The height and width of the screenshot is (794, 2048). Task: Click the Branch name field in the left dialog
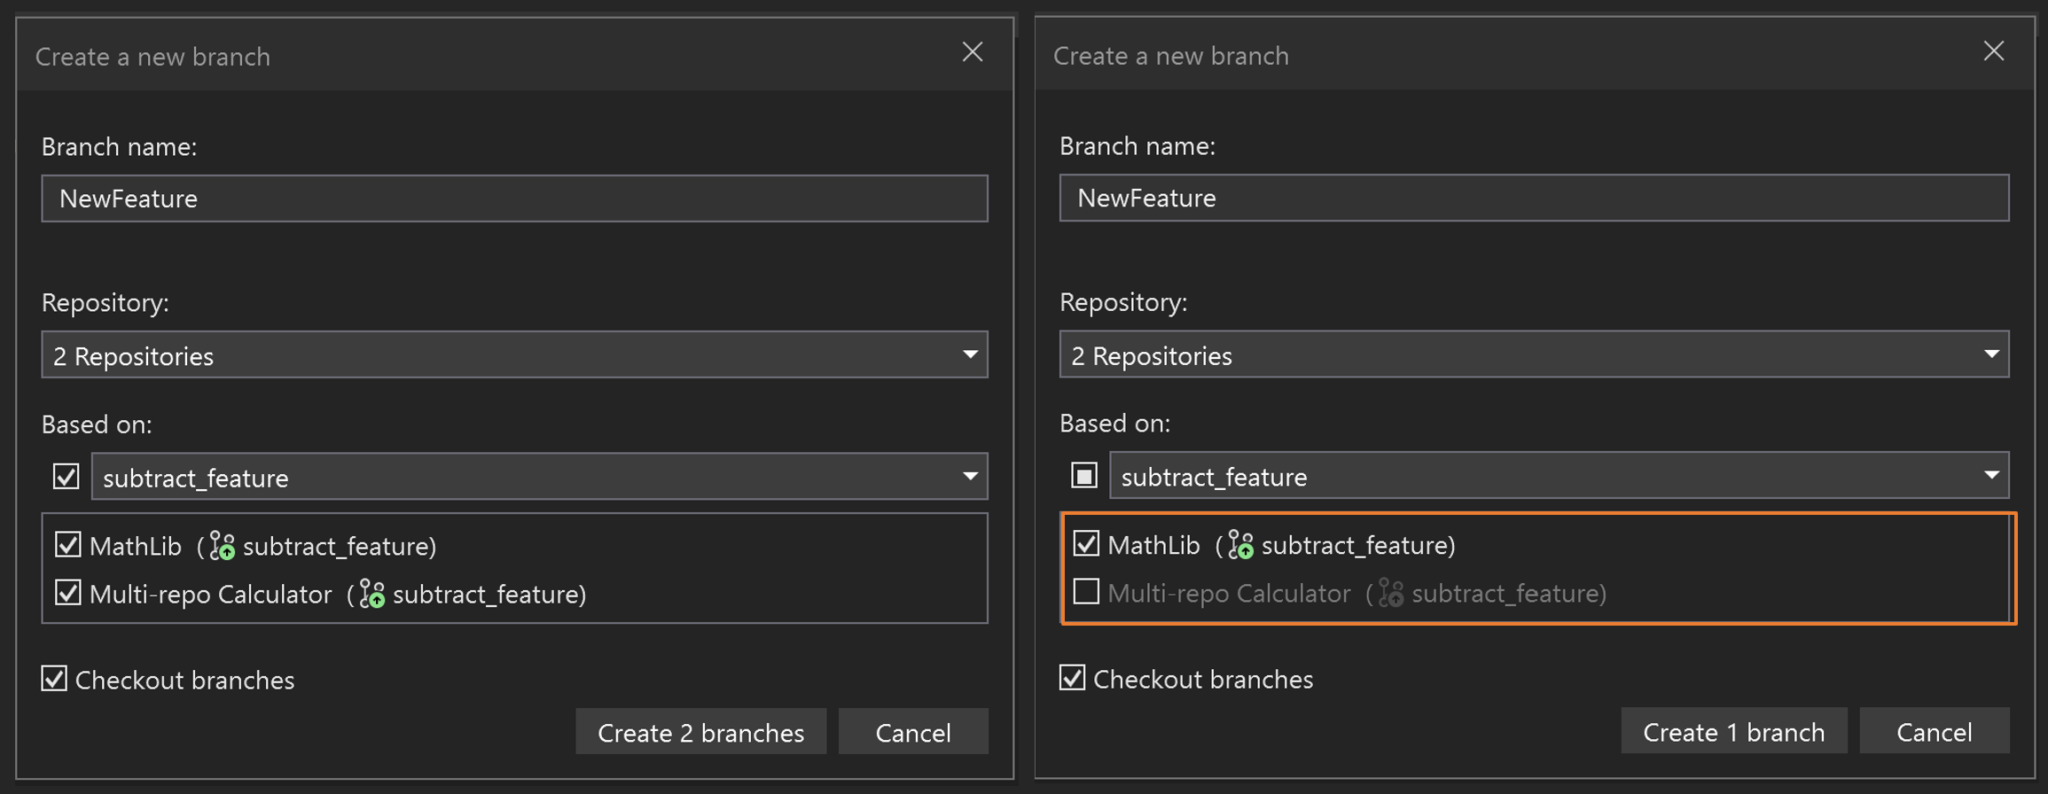point(514,198)
